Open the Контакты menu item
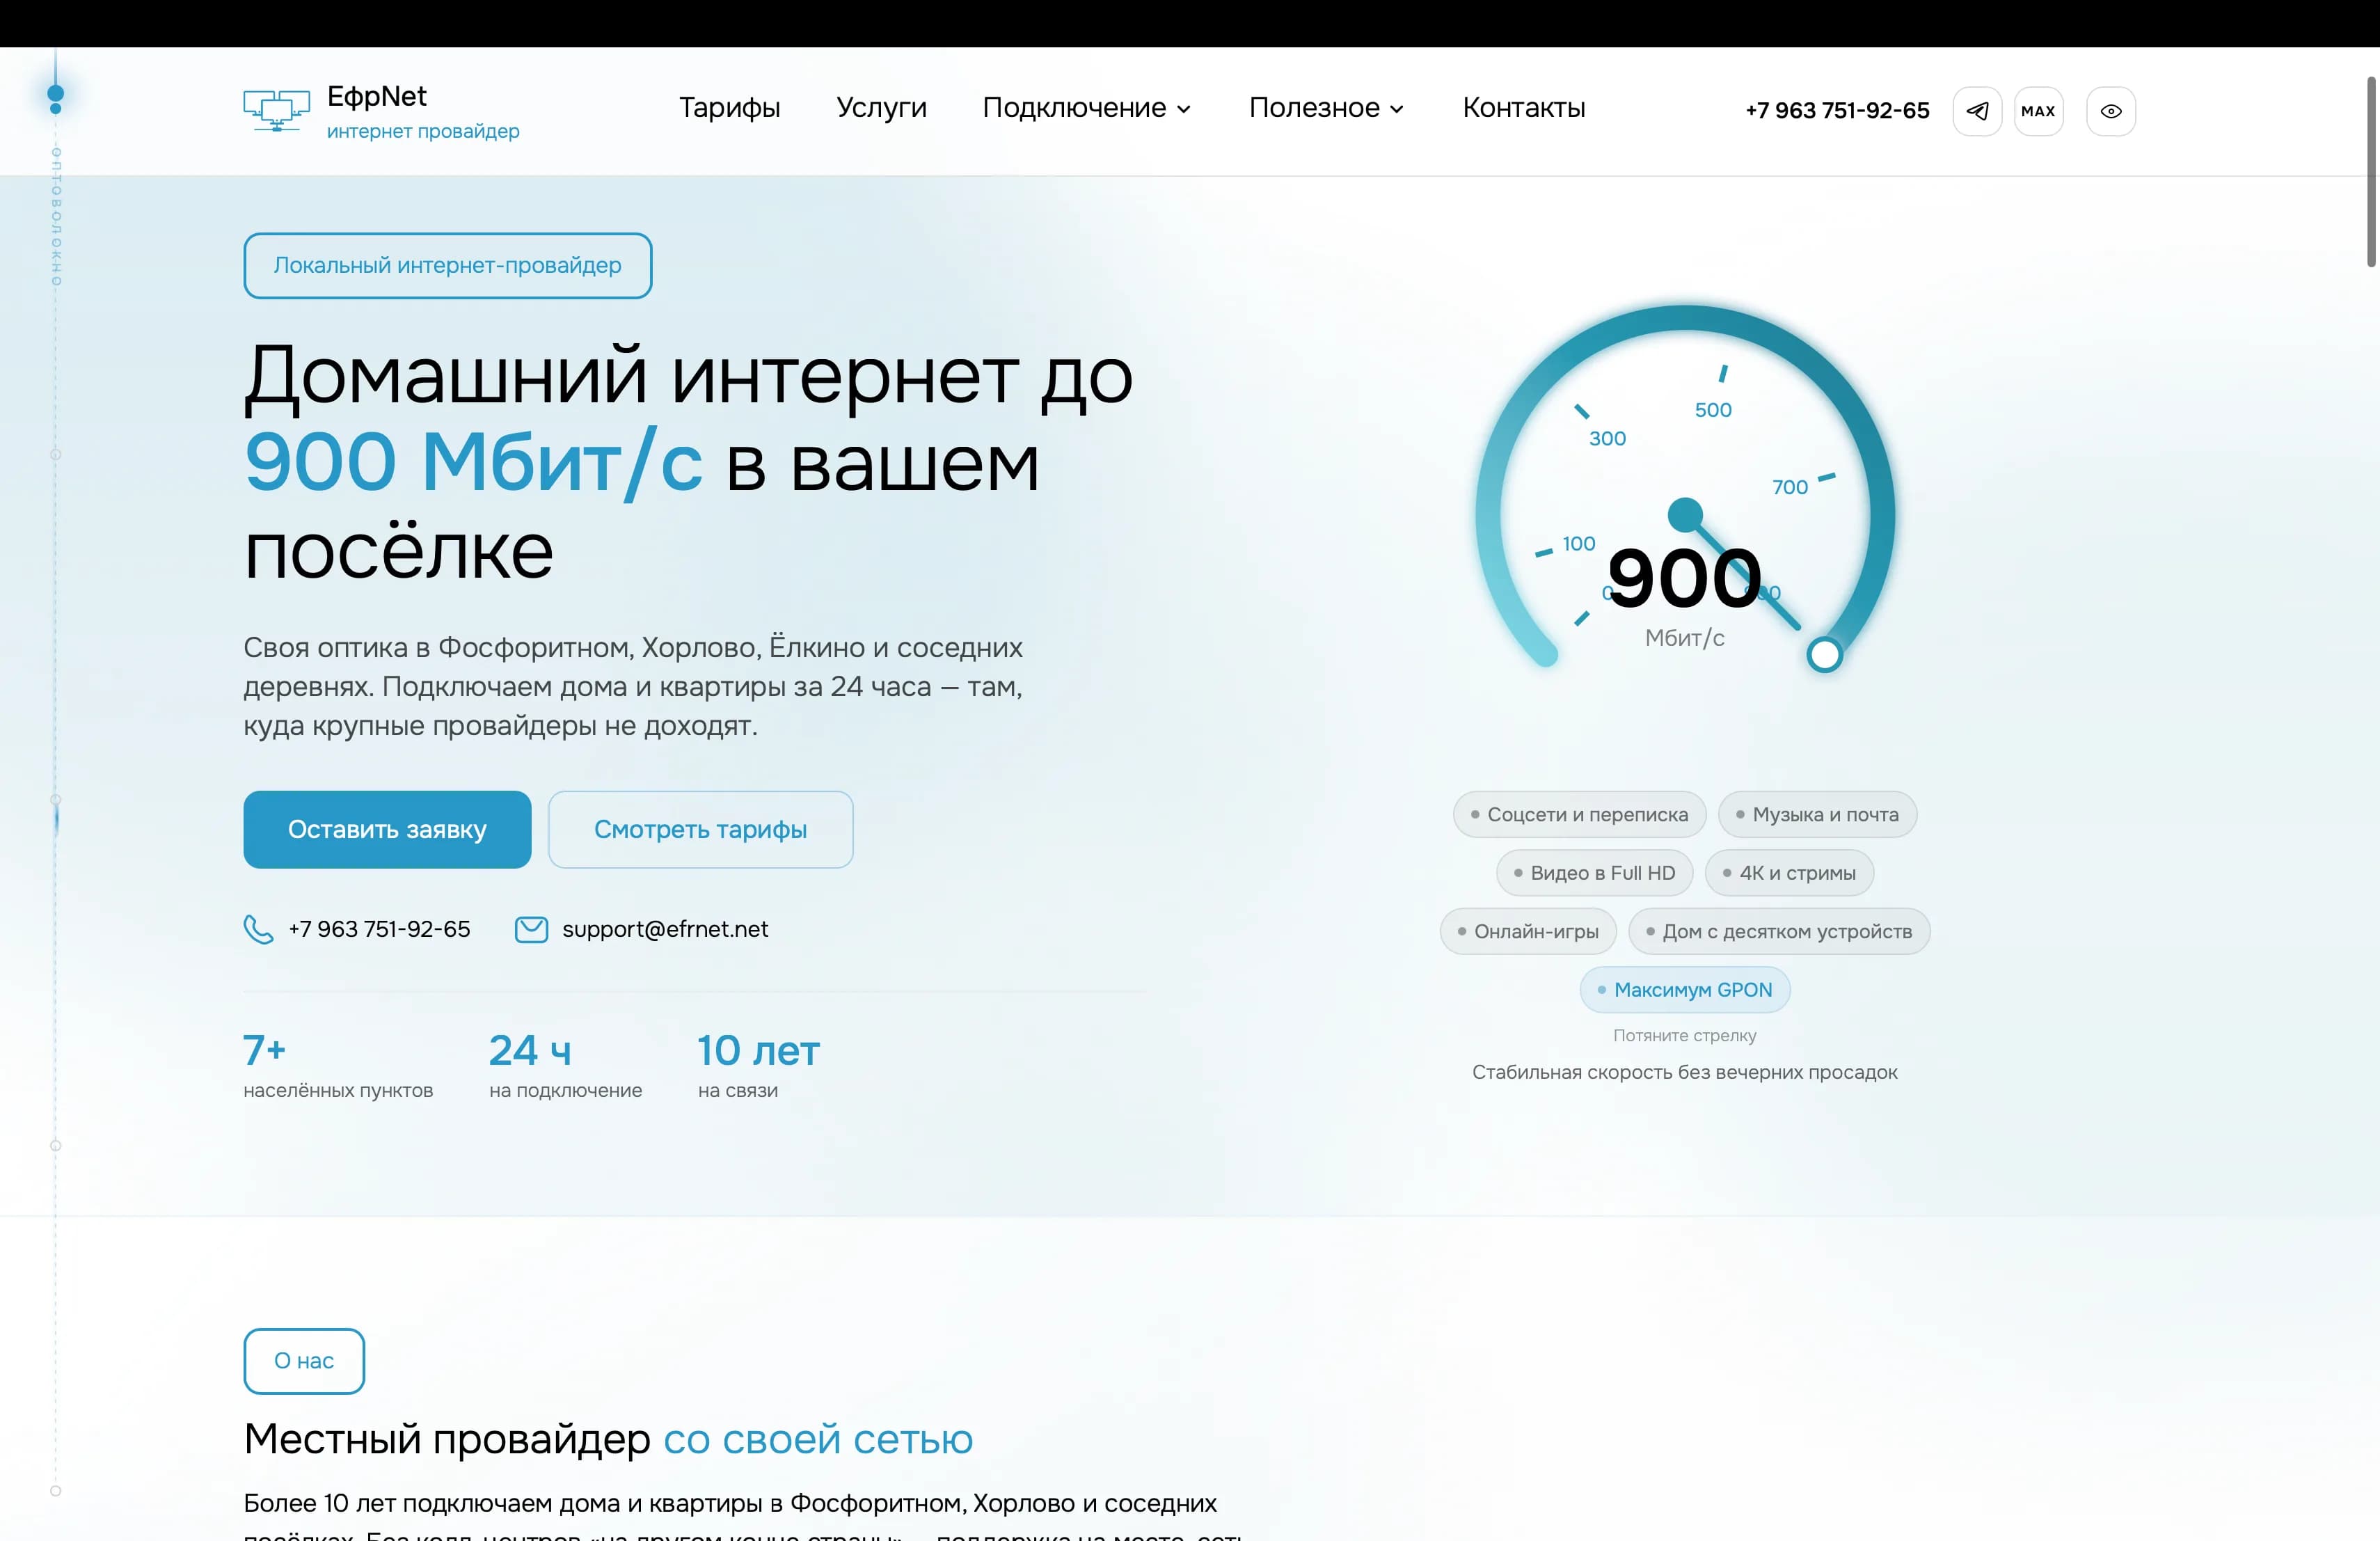 coord(1524,108)
